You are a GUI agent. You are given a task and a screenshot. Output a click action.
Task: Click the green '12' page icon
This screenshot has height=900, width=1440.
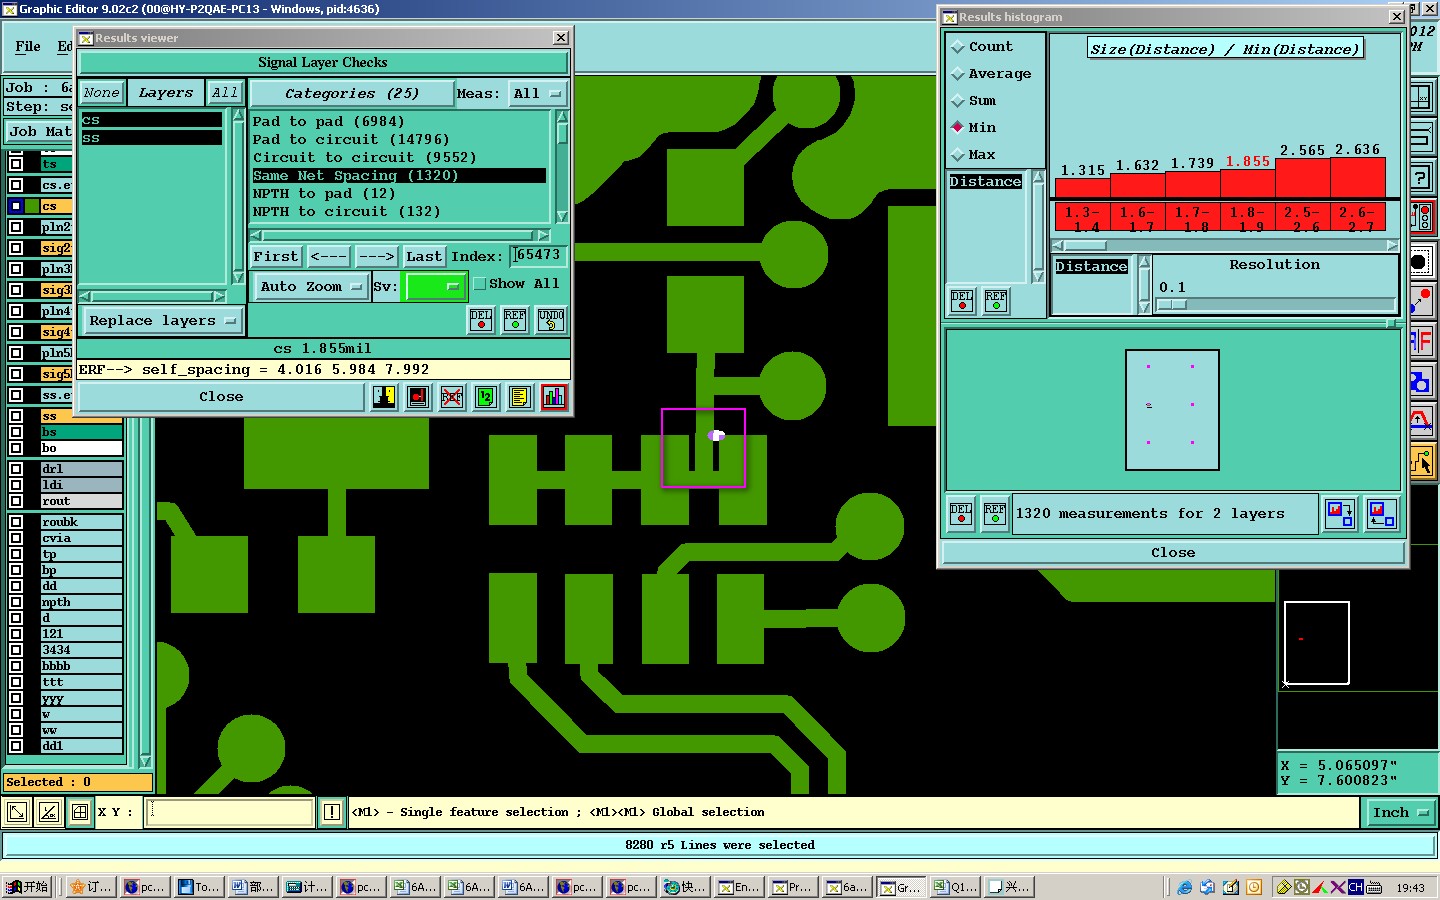pos(485,397)
